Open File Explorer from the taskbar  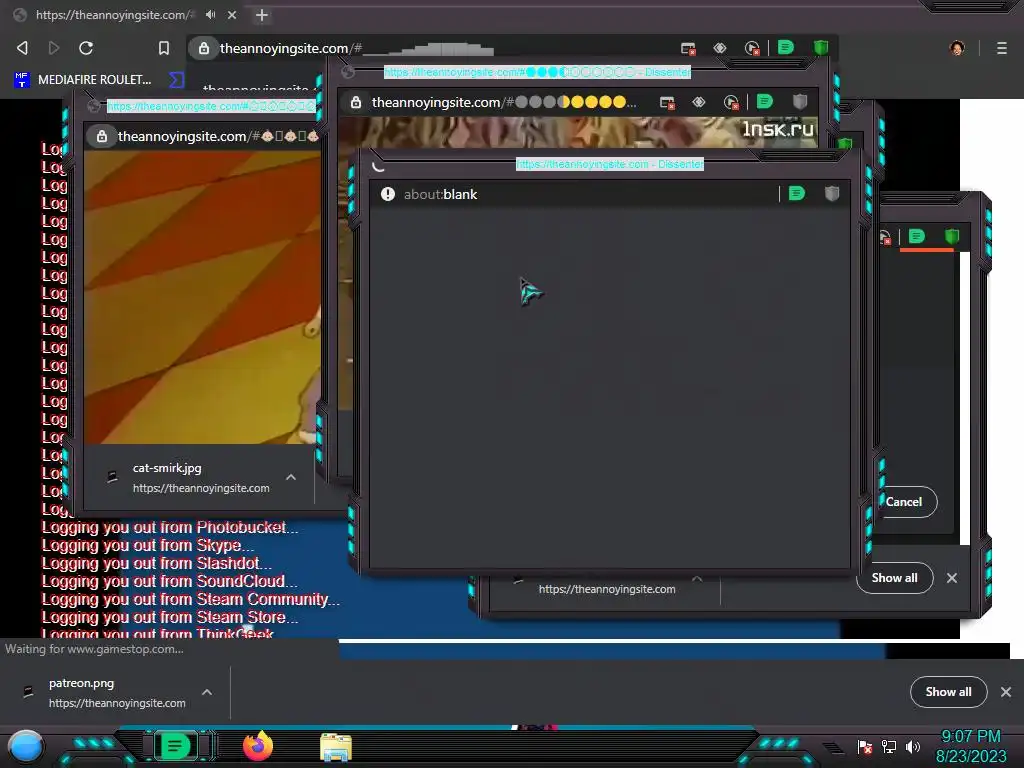(x=336, y=748)
